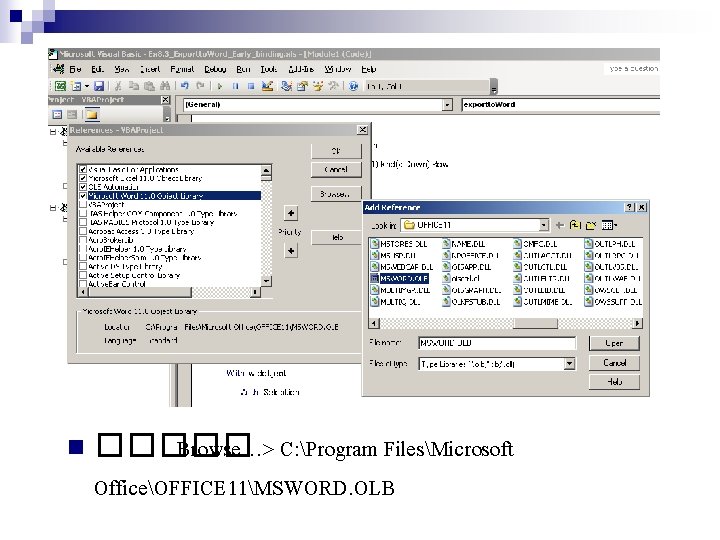Click Cancel in Add Reference dialog
The image size is (720, 540).
(614, 363)
